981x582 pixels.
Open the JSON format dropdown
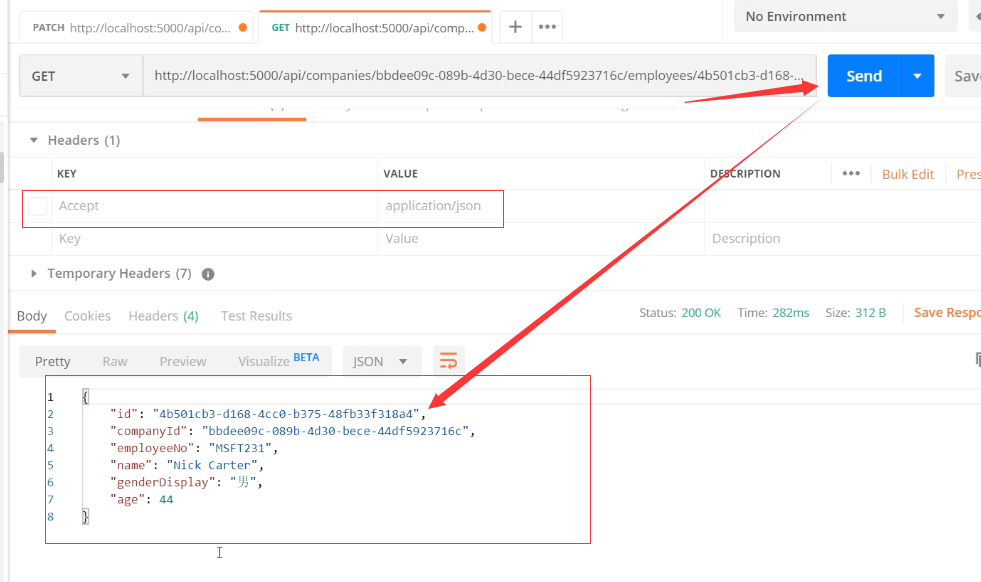tap(381, 361)
